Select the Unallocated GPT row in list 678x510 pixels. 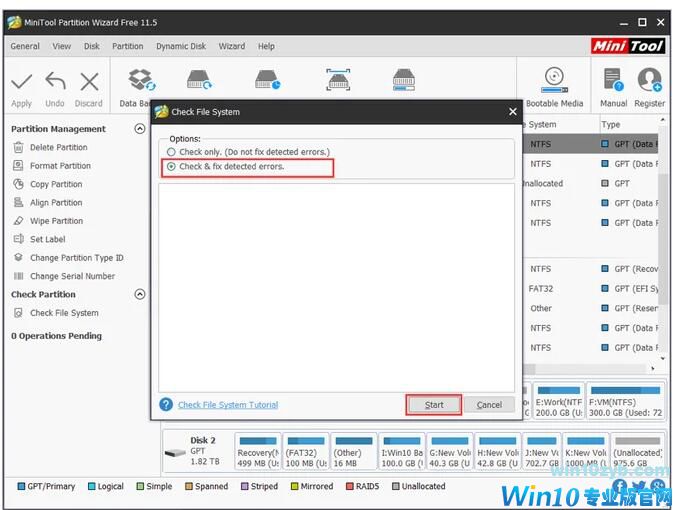pyautogui.click(x=593, y=183)
